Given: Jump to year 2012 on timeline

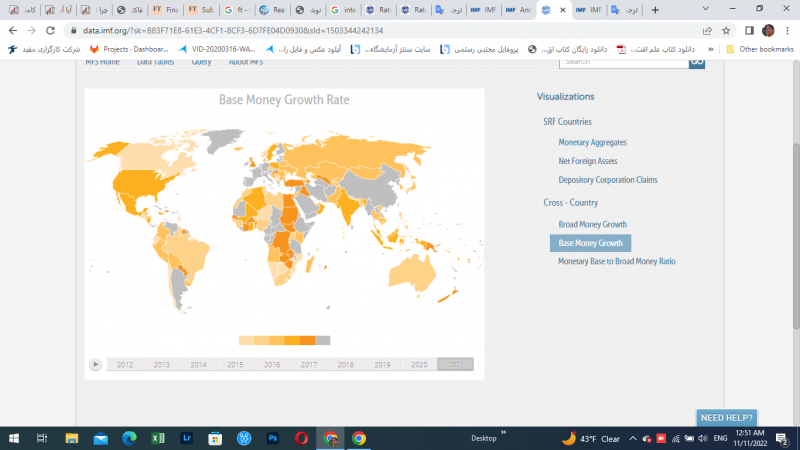Looking at the screenshot, I should click(124, 365).
